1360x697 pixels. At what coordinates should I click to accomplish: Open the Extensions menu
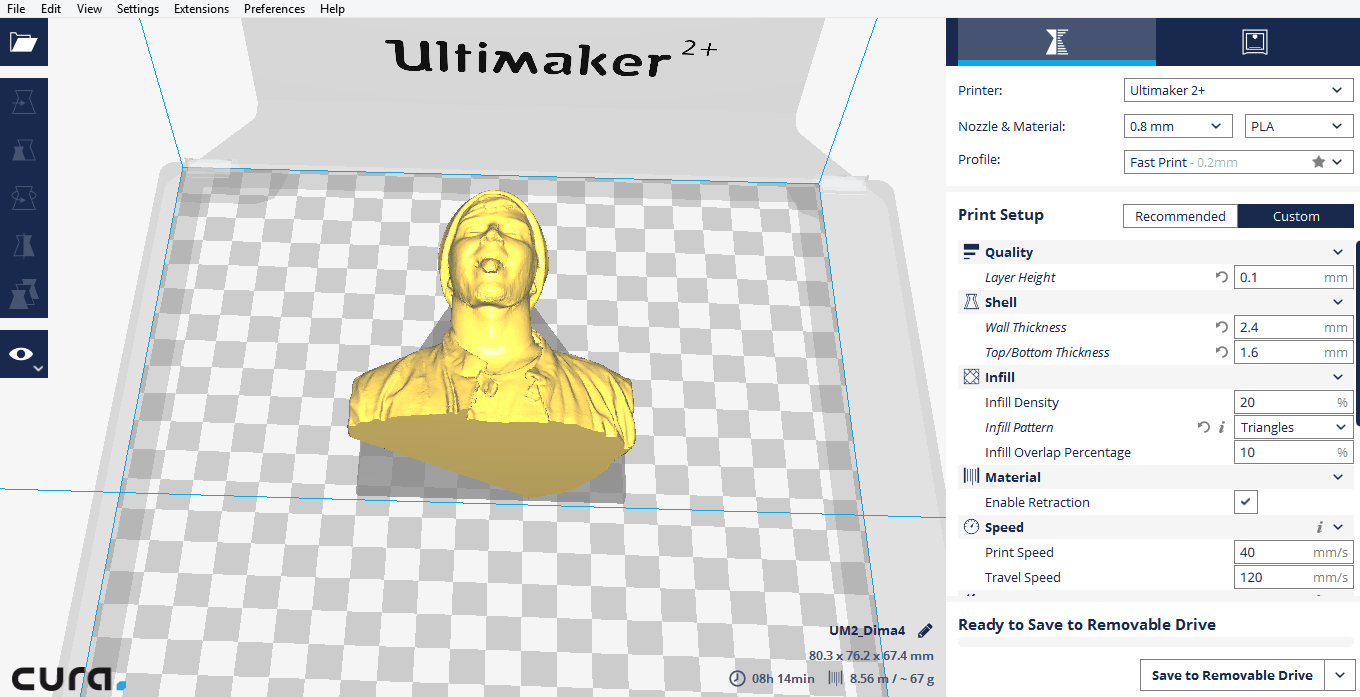pos(201,9)
